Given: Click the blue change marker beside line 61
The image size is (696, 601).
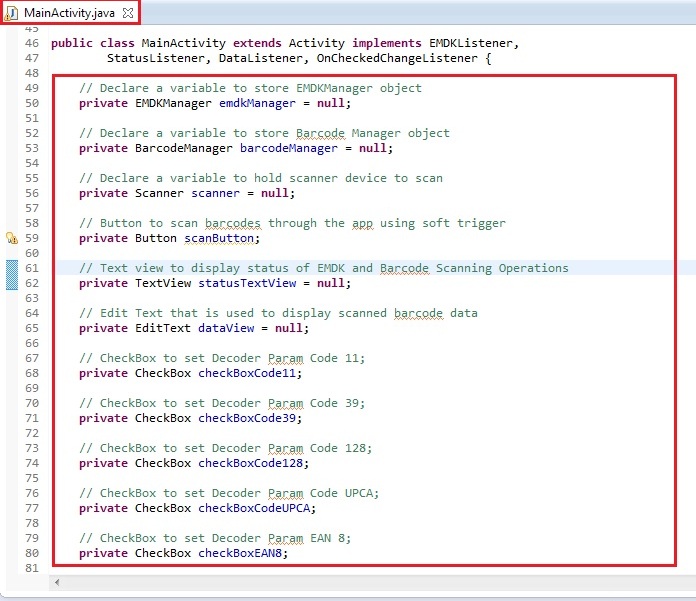Looking at the screenshot, I should 12,275.
